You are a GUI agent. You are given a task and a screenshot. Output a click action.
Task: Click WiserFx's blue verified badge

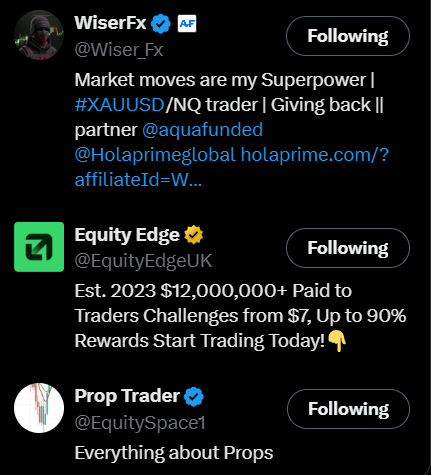pos(161,24)
